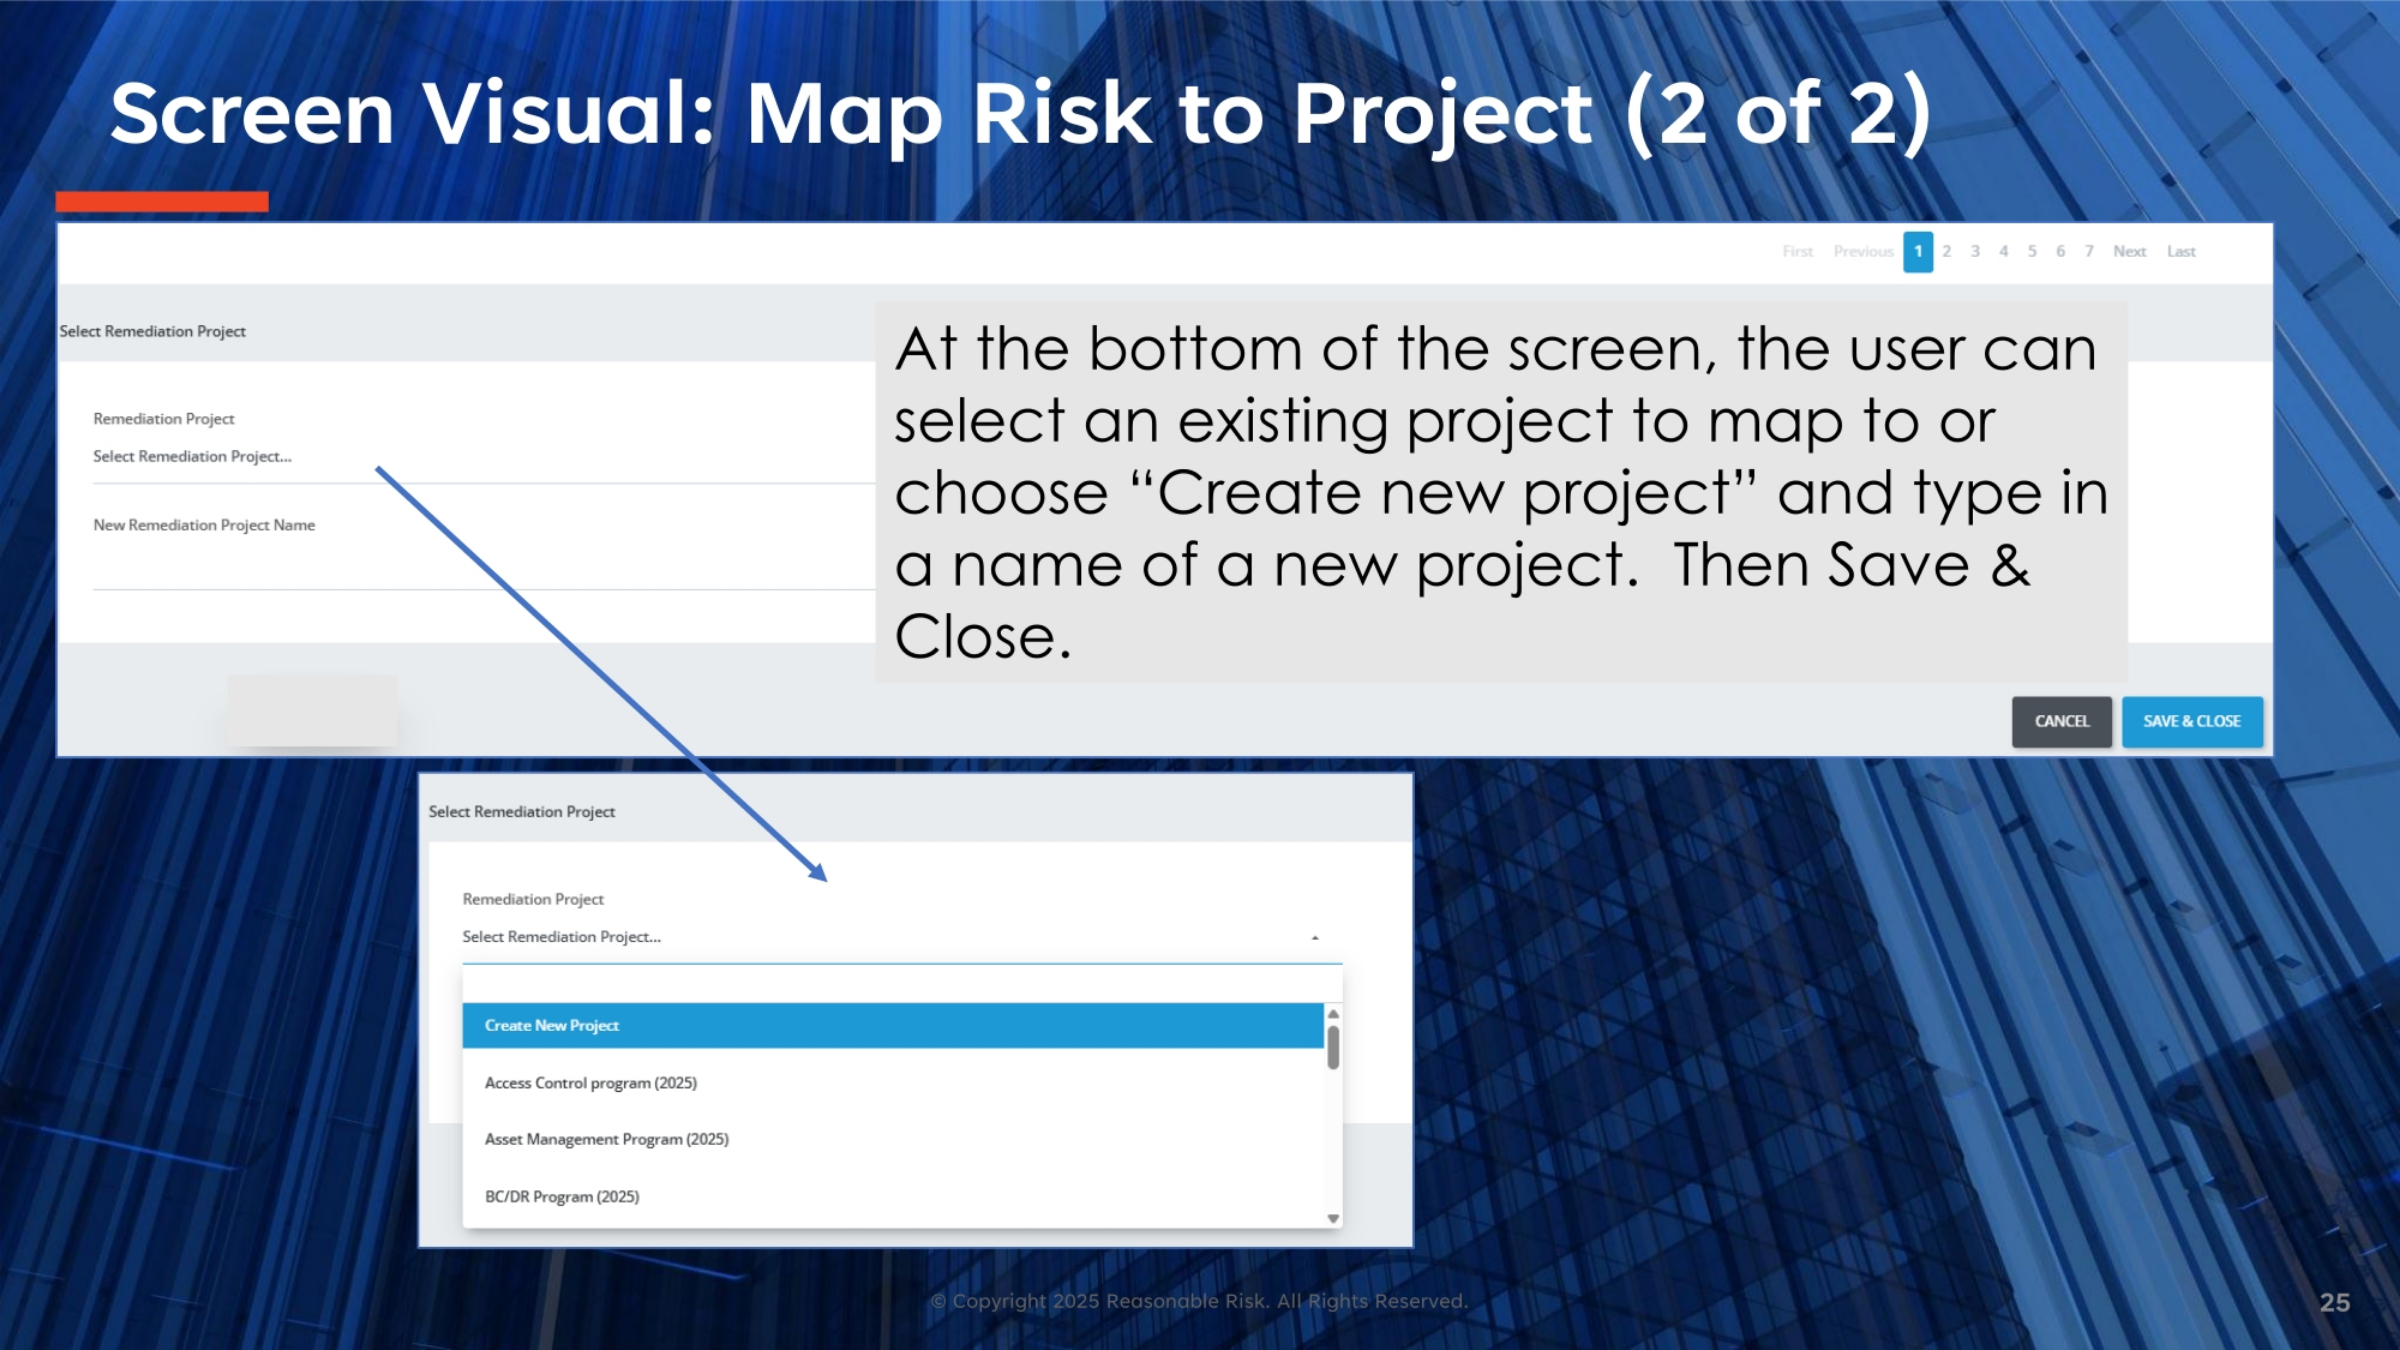Image resolution: width=2400 pixels, height=1350 pixels.
Task: Click the Last pagination link
Action: pyautogui.click(x=2181, y=251)
